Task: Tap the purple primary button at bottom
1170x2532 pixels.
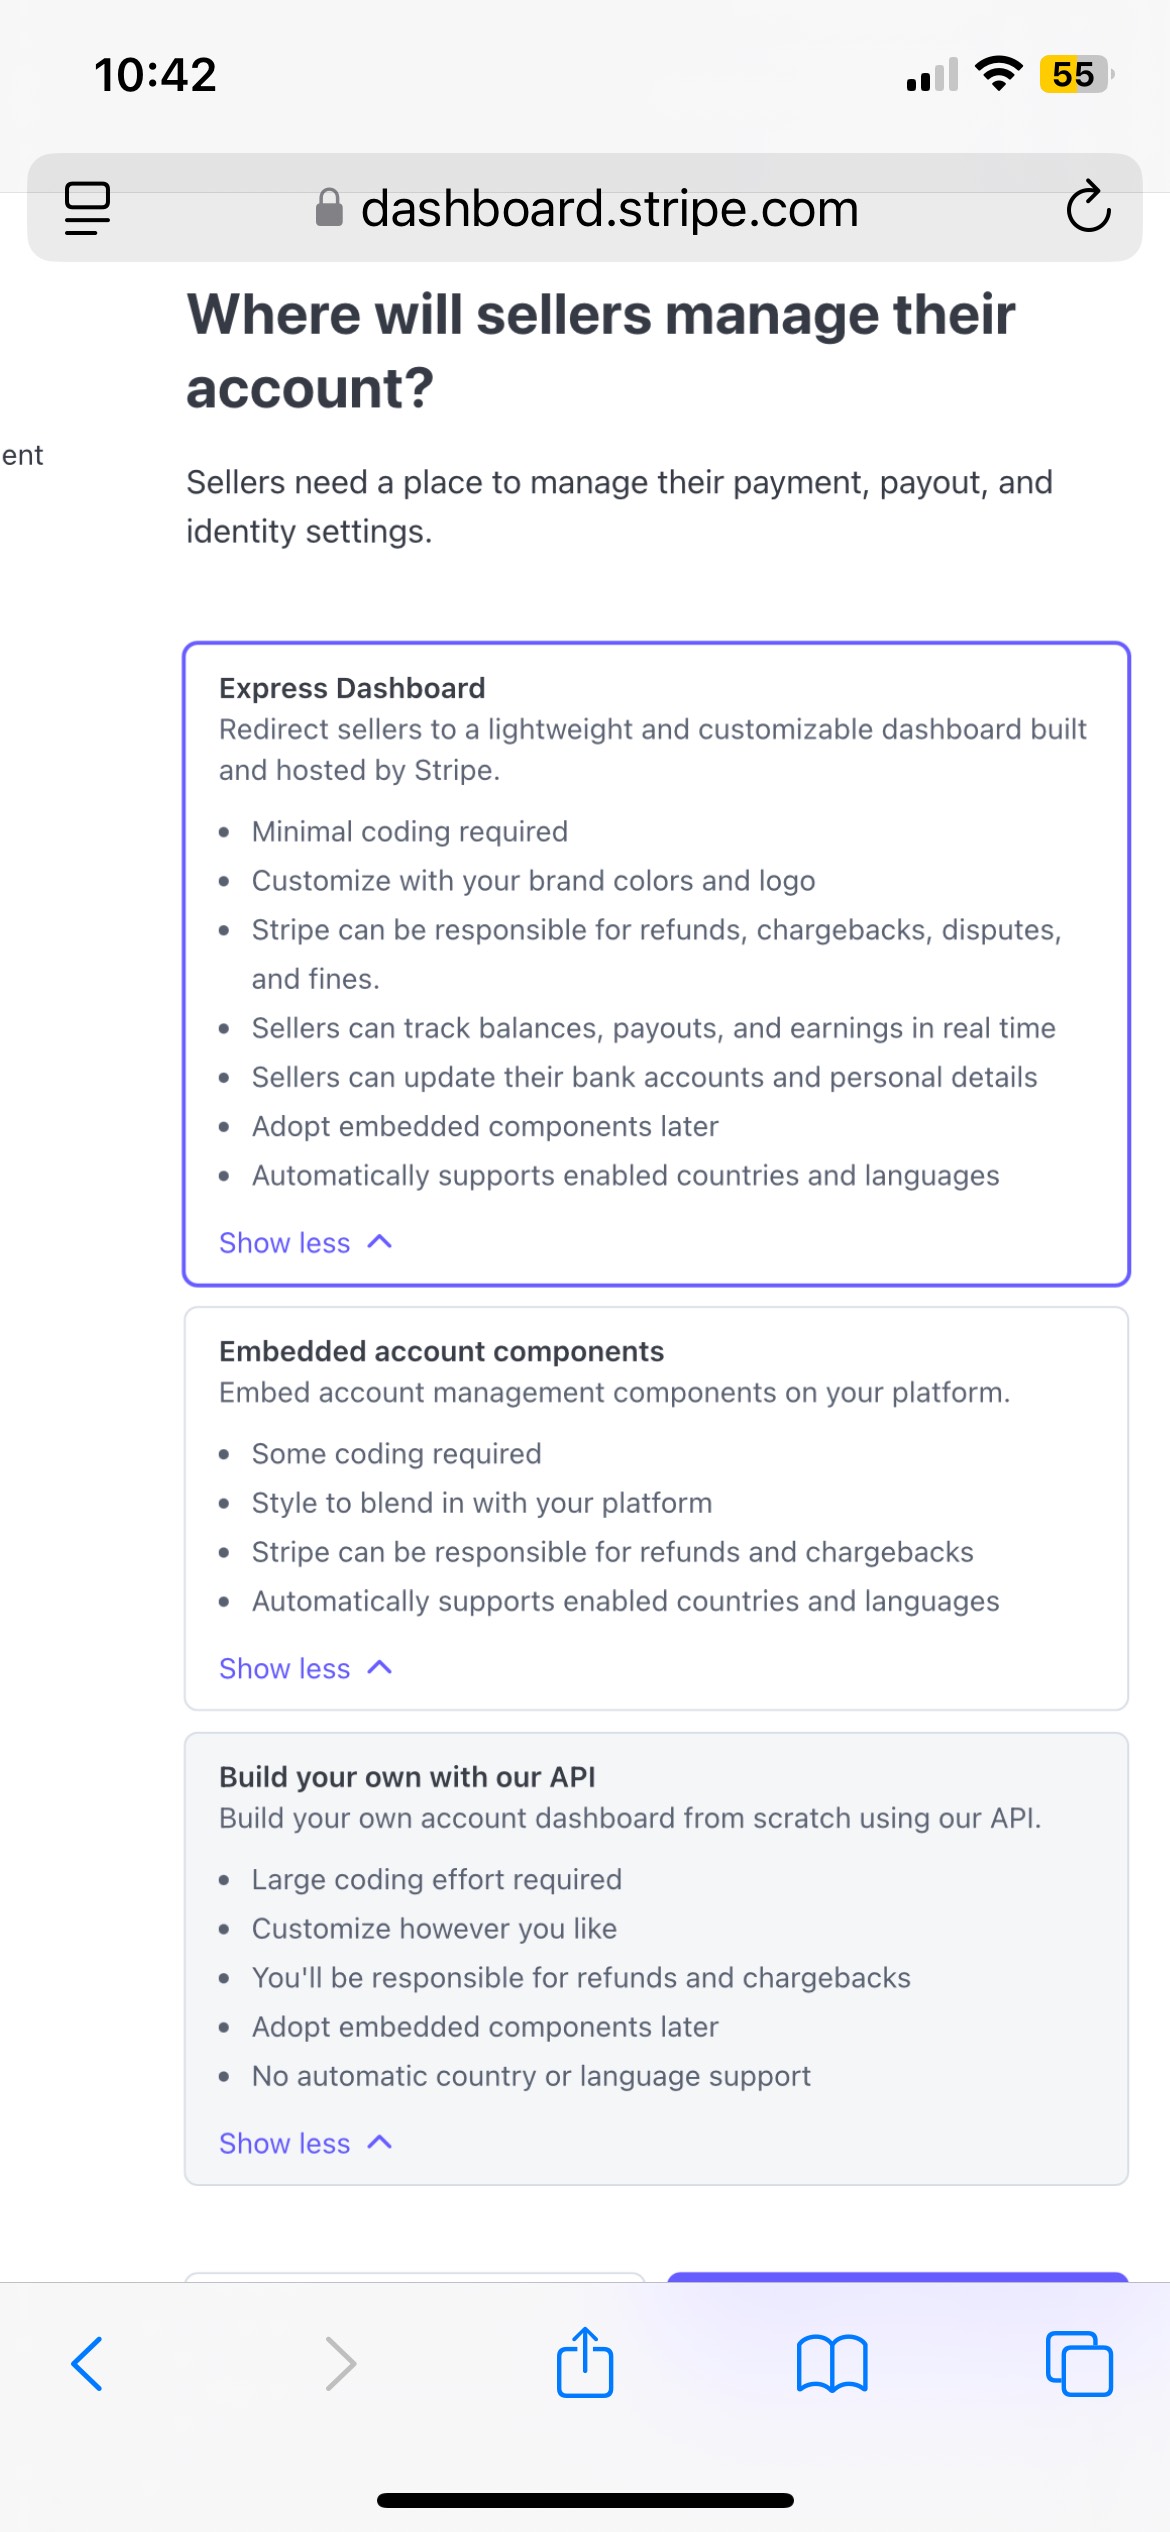Action: pyautogui.click(x=897, y=2277)
